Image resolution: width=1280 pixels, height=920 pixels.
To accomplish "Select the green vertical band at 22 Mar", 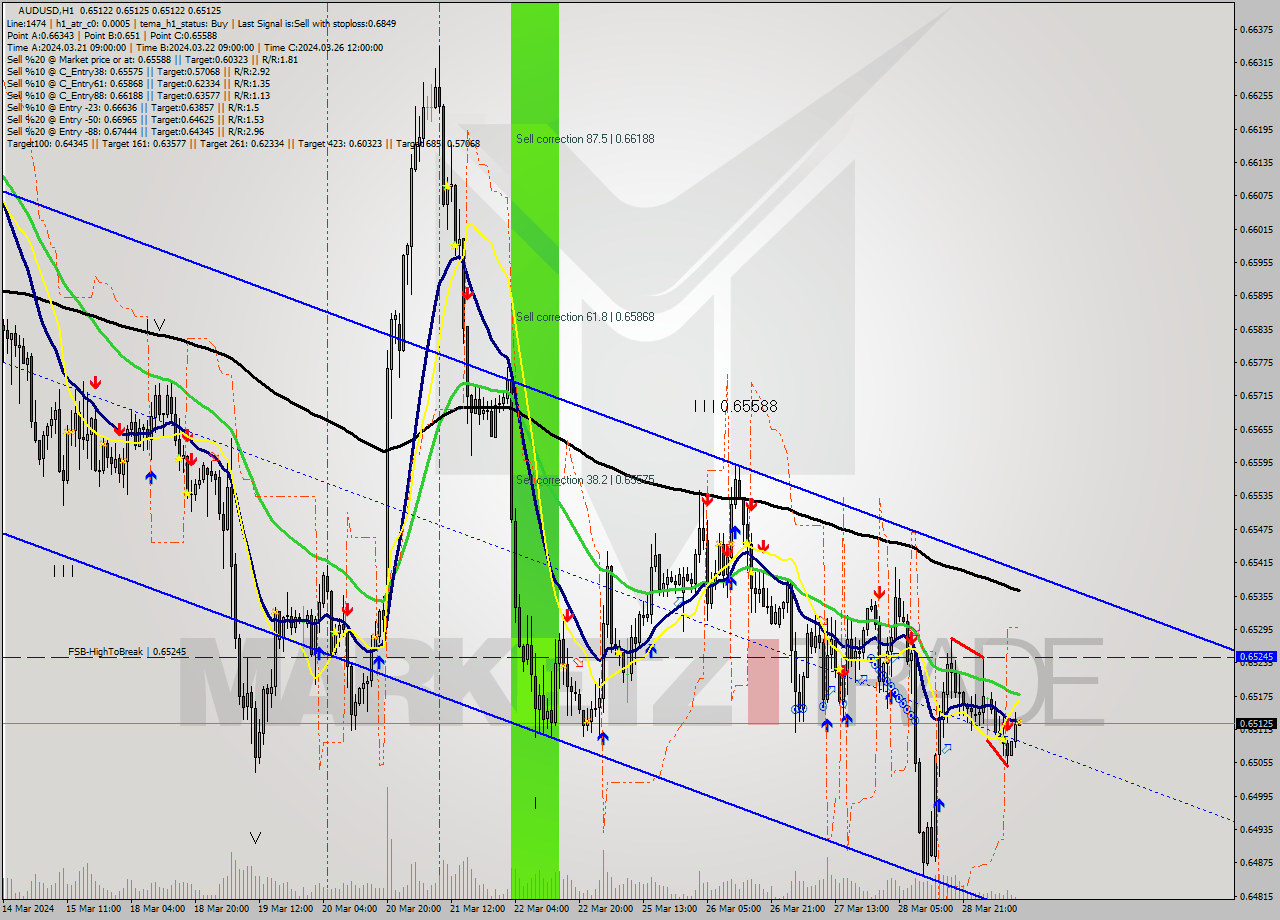I will point(535,450).
